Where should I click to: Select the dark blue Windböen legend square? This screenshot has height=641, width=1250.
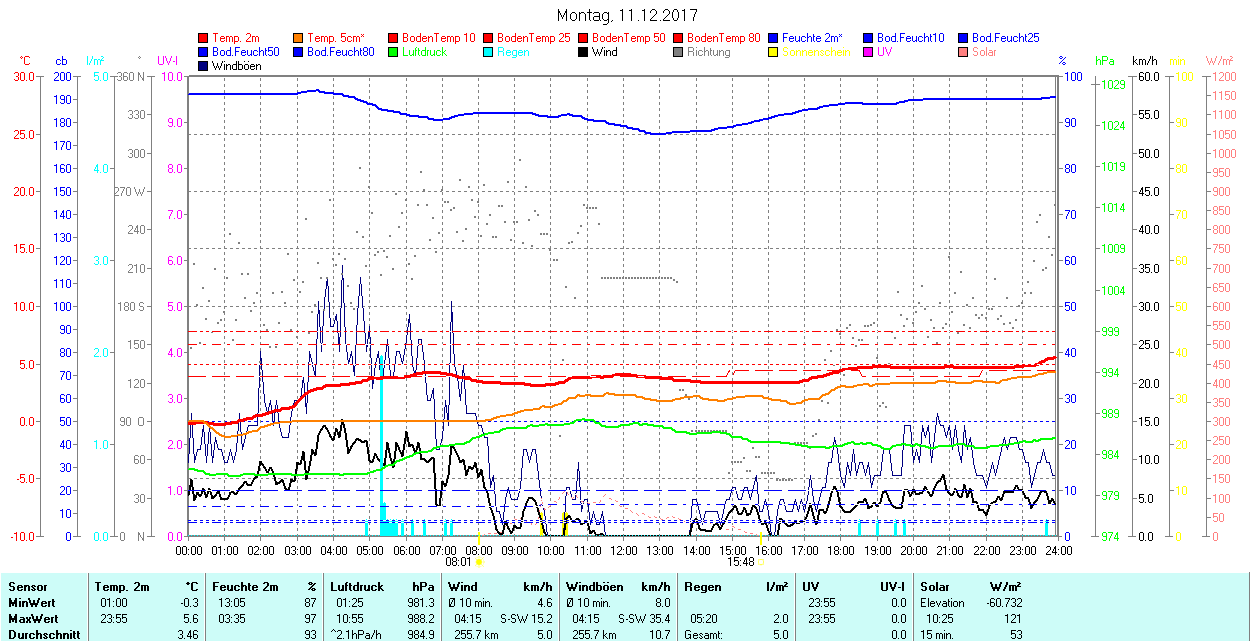click(x=204, y=66)
